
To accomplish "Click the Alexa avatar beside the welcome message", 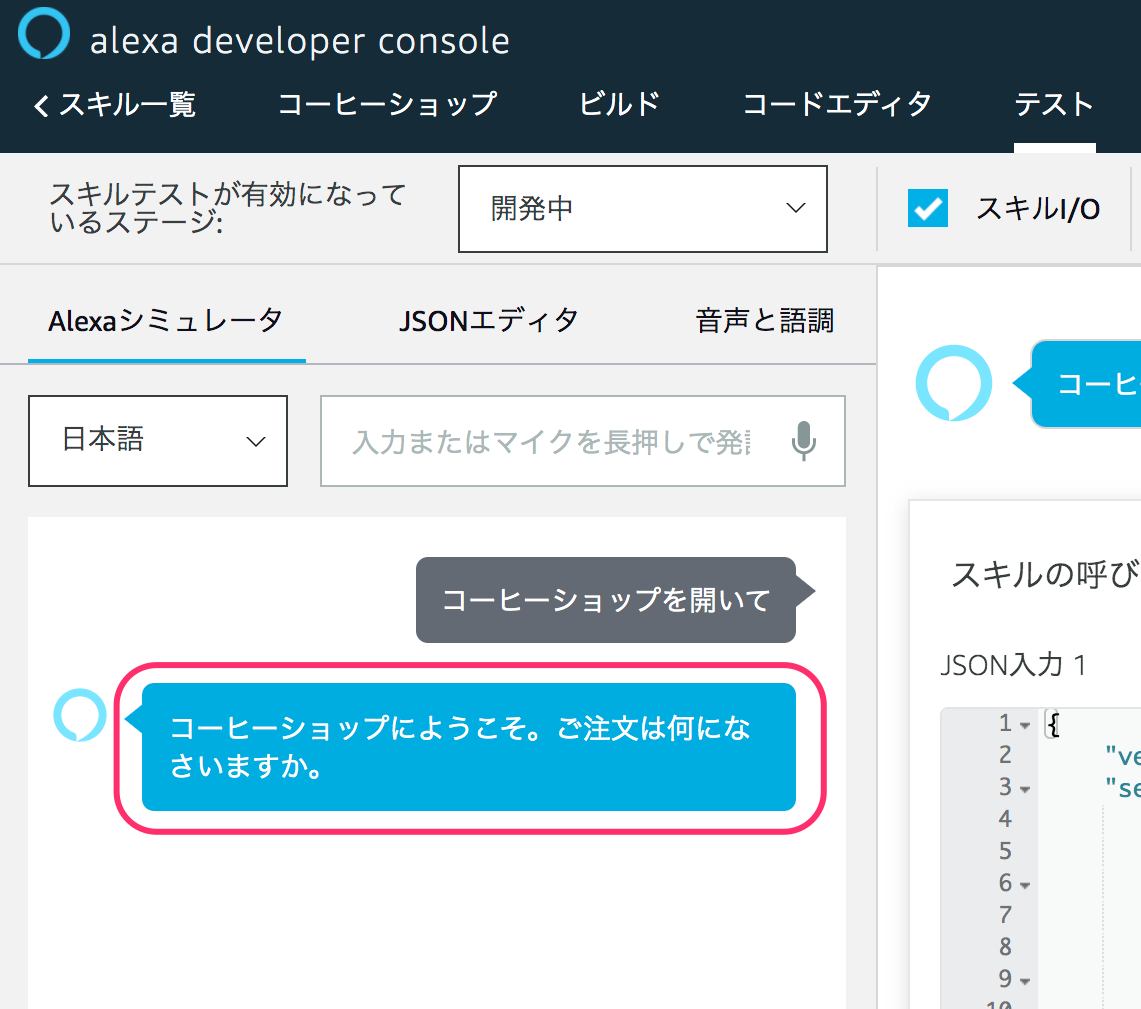I will pos(80,715).
